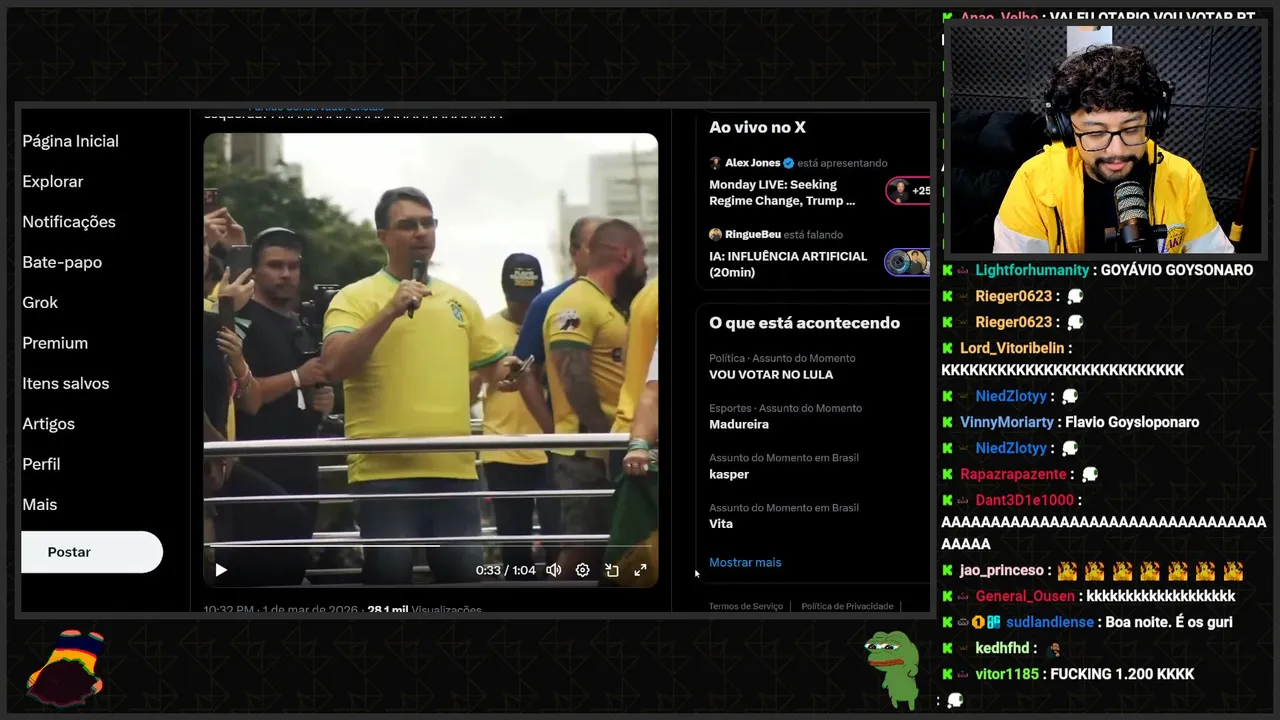Open video settings gear
Viewport: 1280px width, 720px height.
583,570
